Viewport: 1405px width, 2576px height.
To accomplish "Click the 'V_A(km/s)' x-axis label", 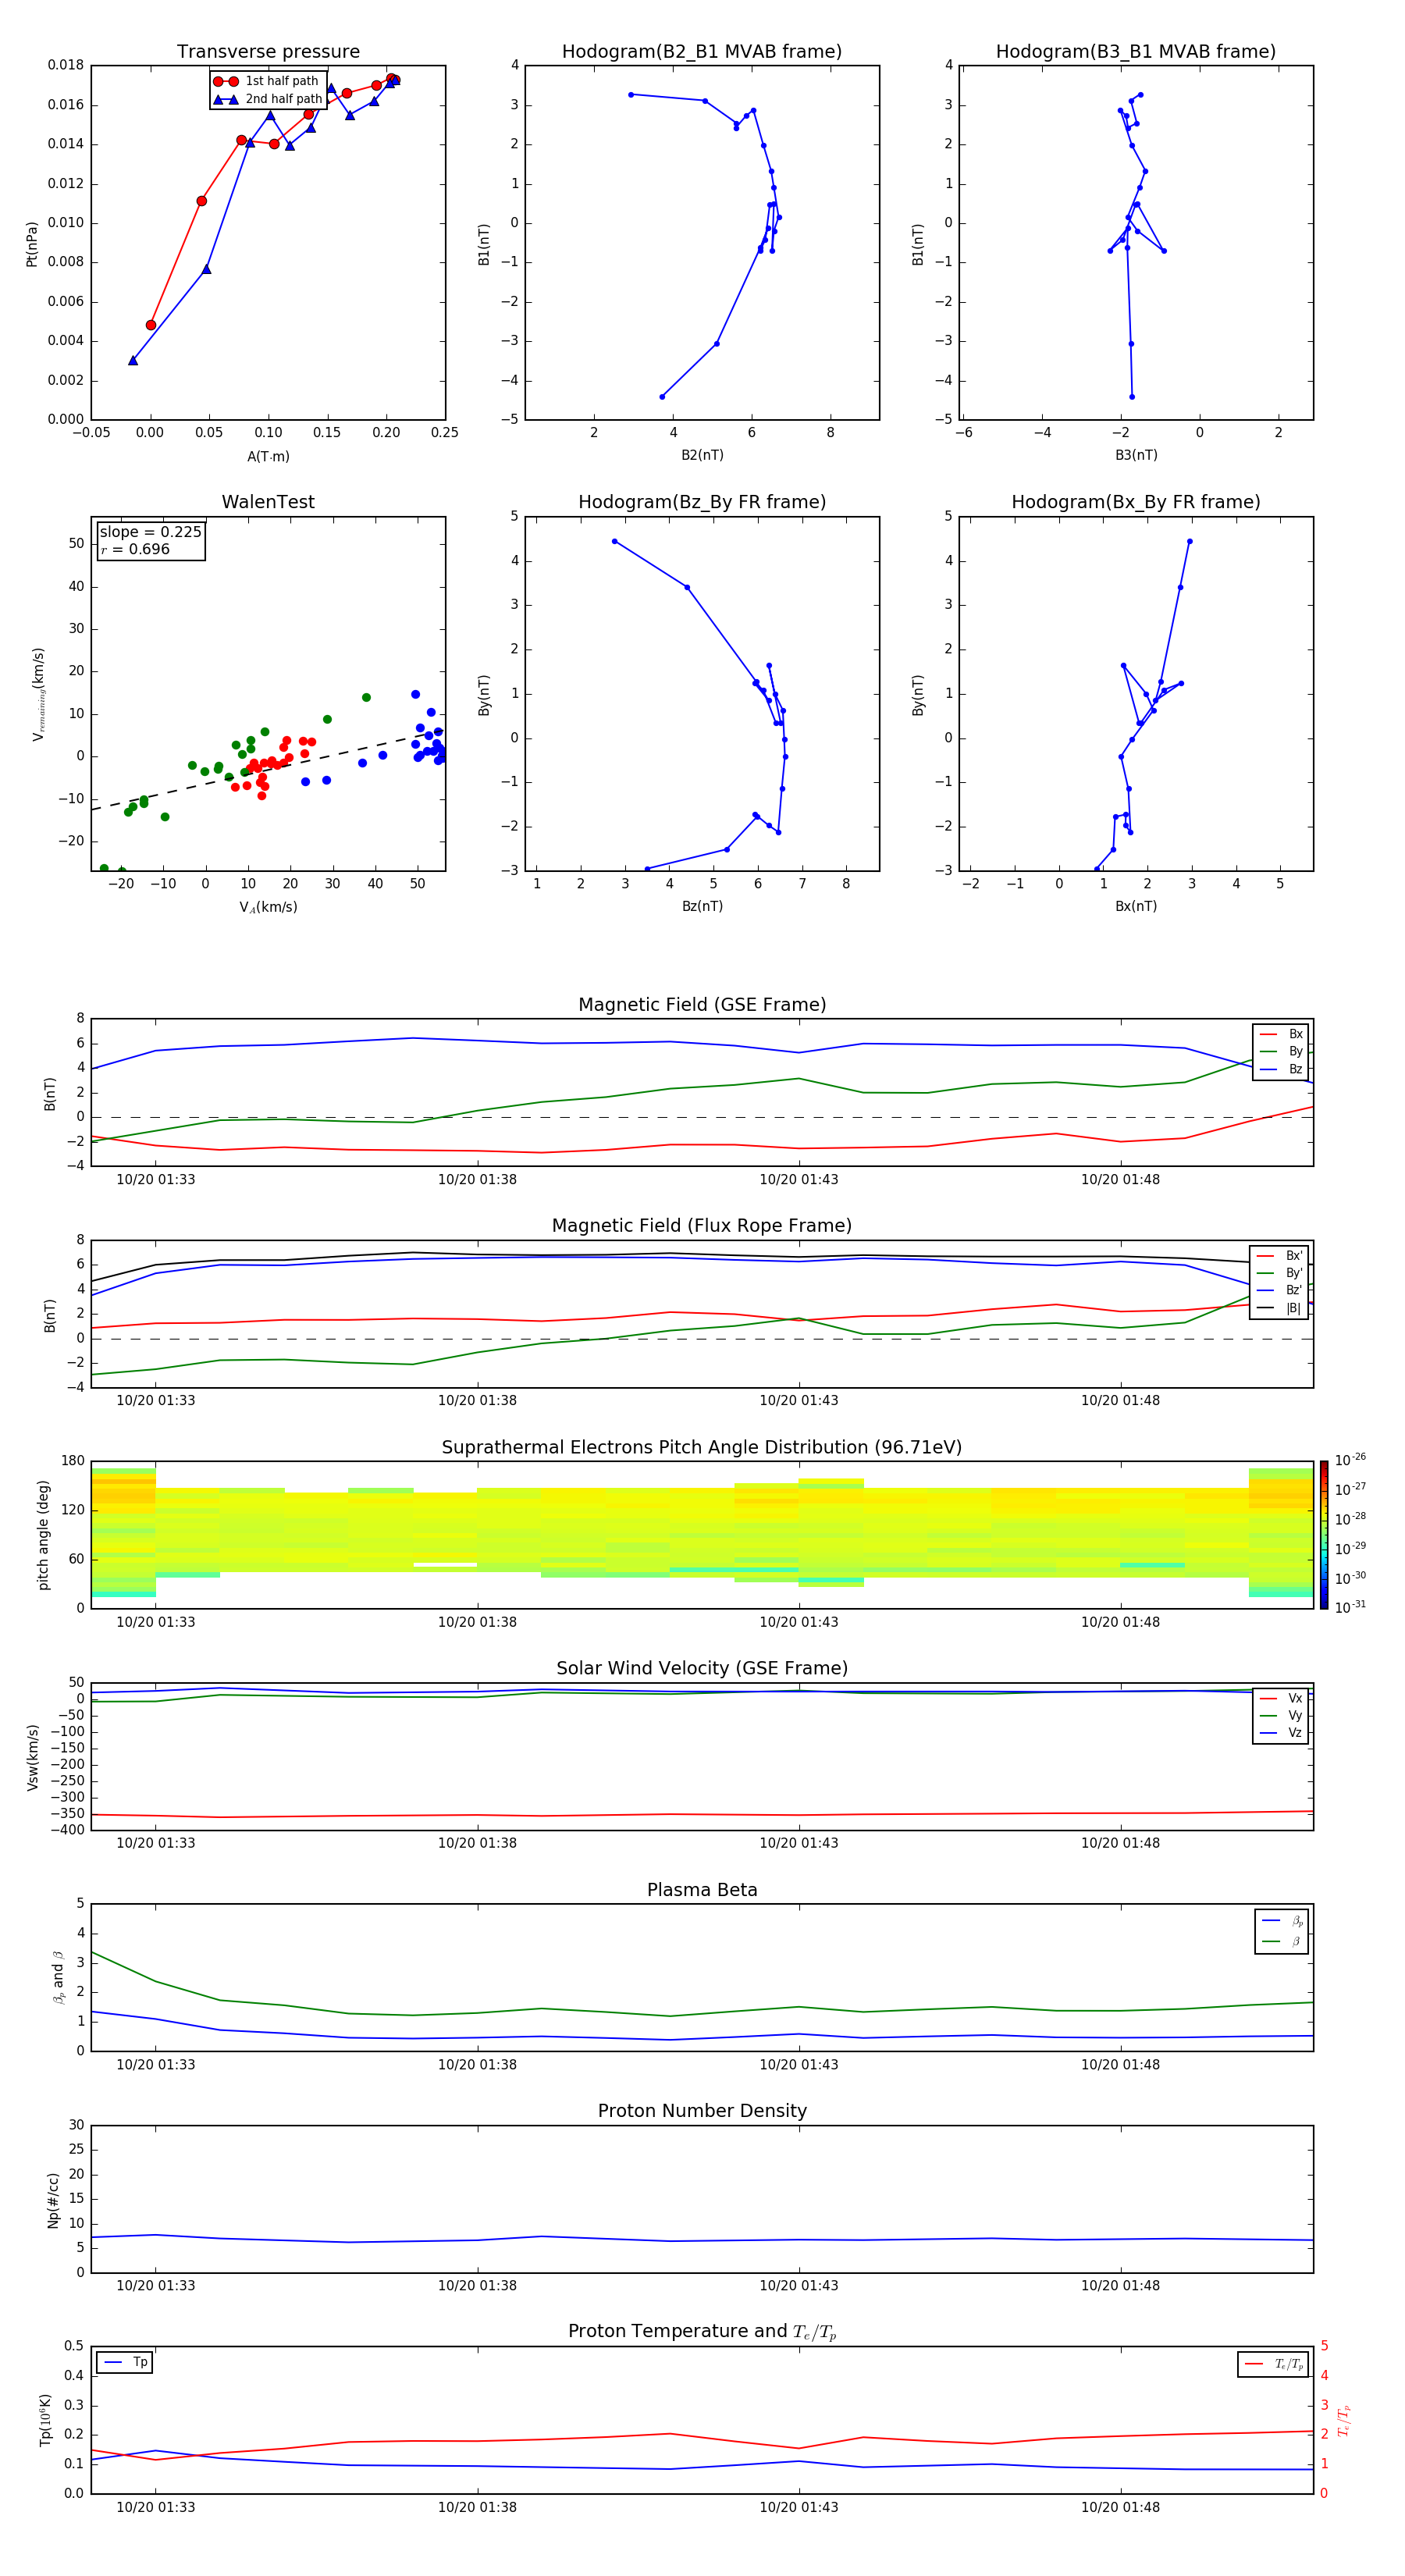I will (268, 907).
